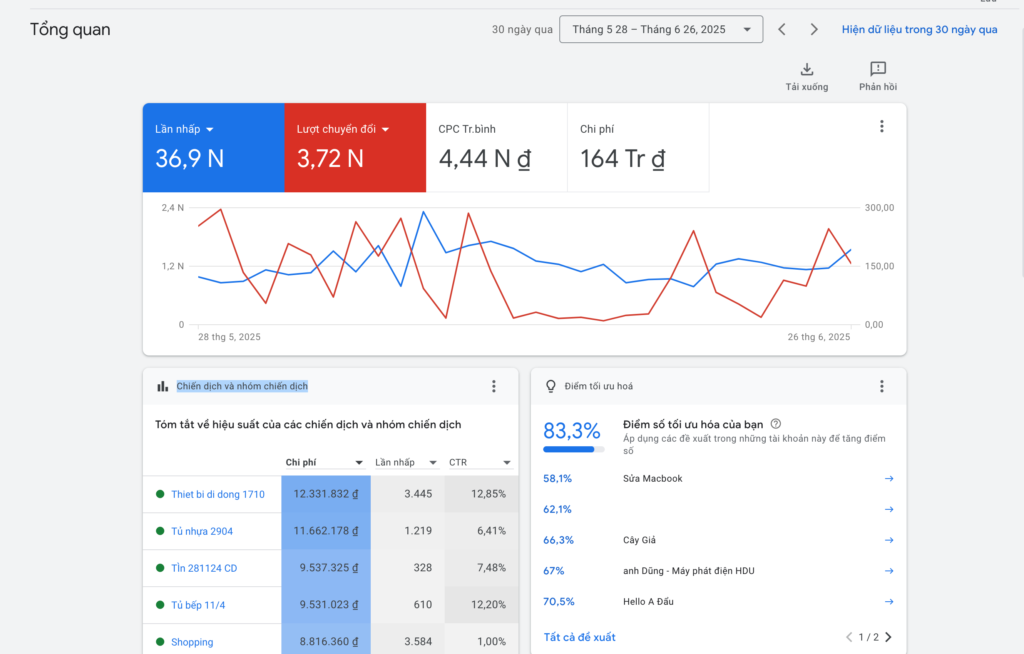Select the Chi phí metric card
Image resolution: width=1024 pixels, height=654 pixels.
click(639, 148)
